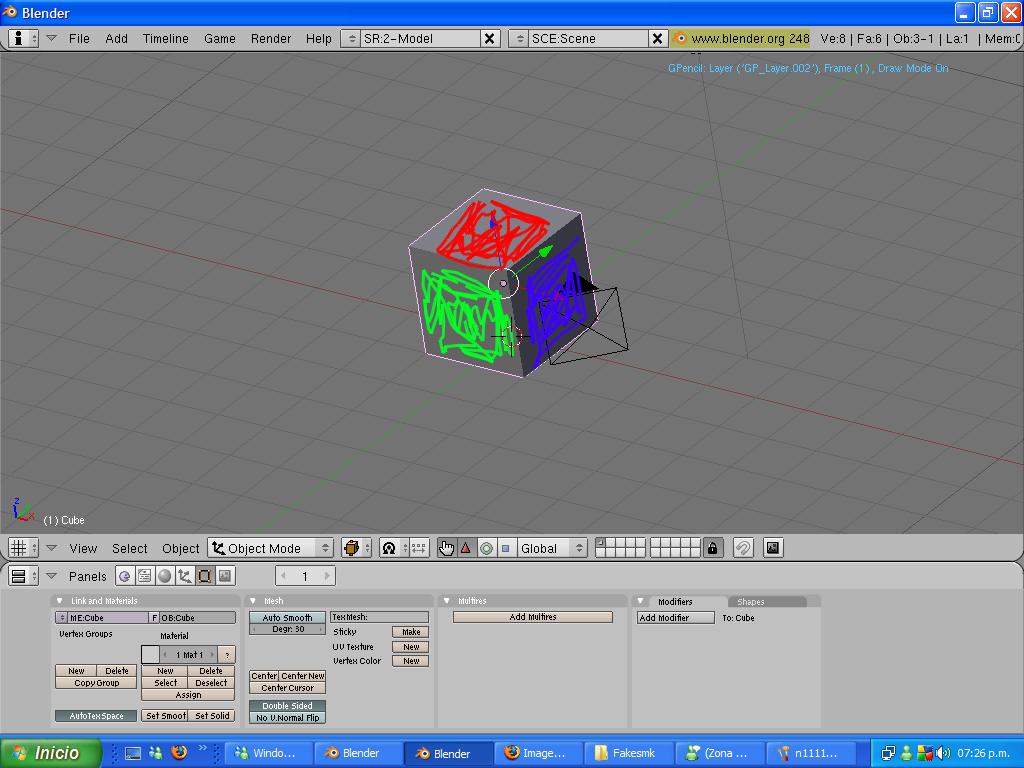Collapse the Link and Materials panel
1024x768 pixels.
click(x=60, y=601)
